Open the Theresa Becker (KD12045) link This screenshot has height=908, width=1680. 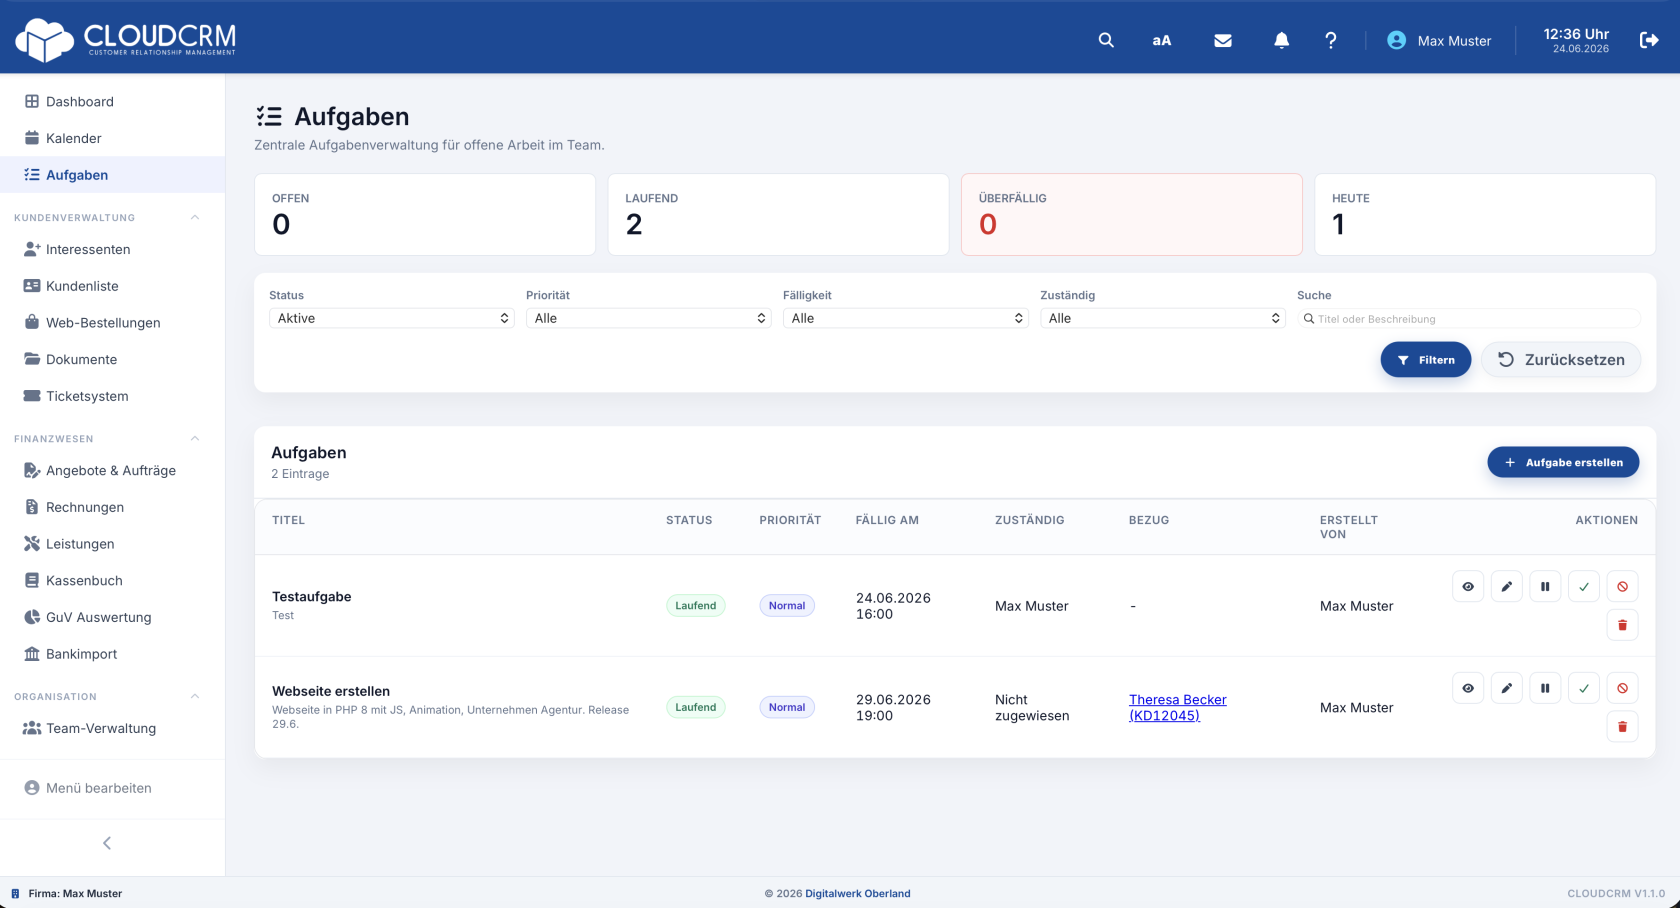(x=1178, y=707)
